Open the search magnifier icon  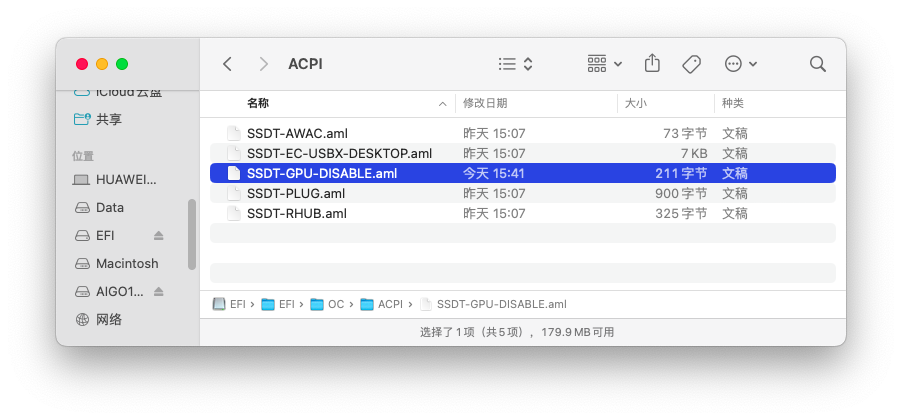[x=817, y=64]
